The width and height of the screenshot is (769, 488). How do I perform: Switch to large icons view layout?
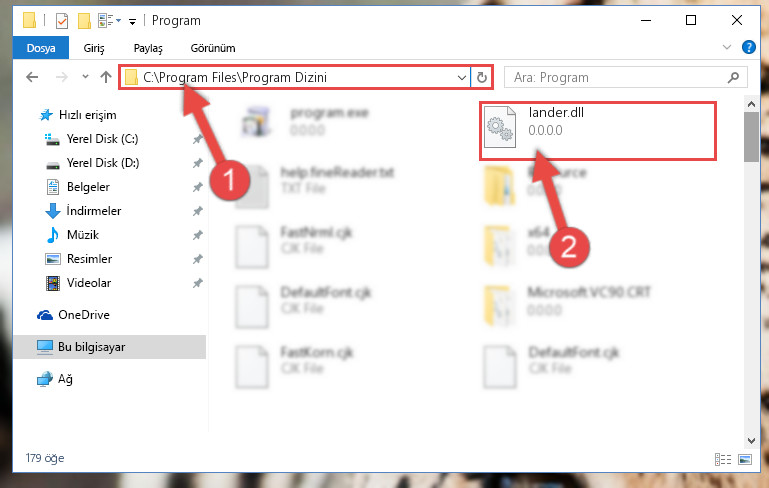pos(744,459)
